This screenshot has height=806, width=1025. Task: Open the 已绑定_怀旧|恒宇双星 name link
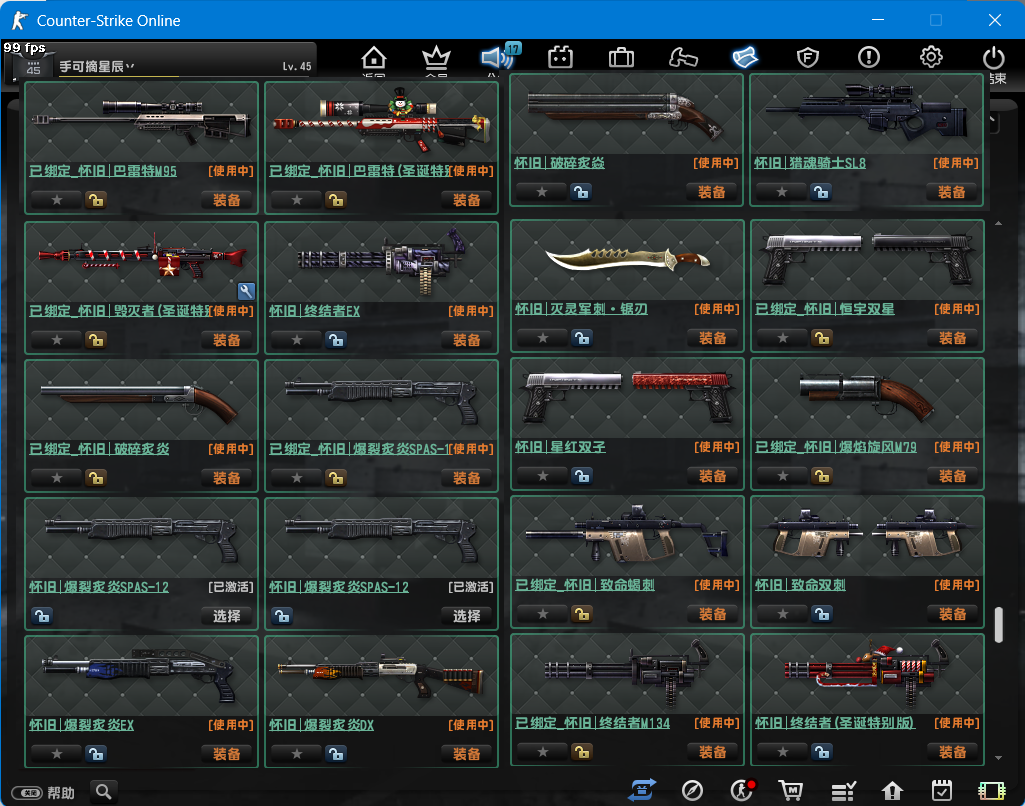pos(825,309)
